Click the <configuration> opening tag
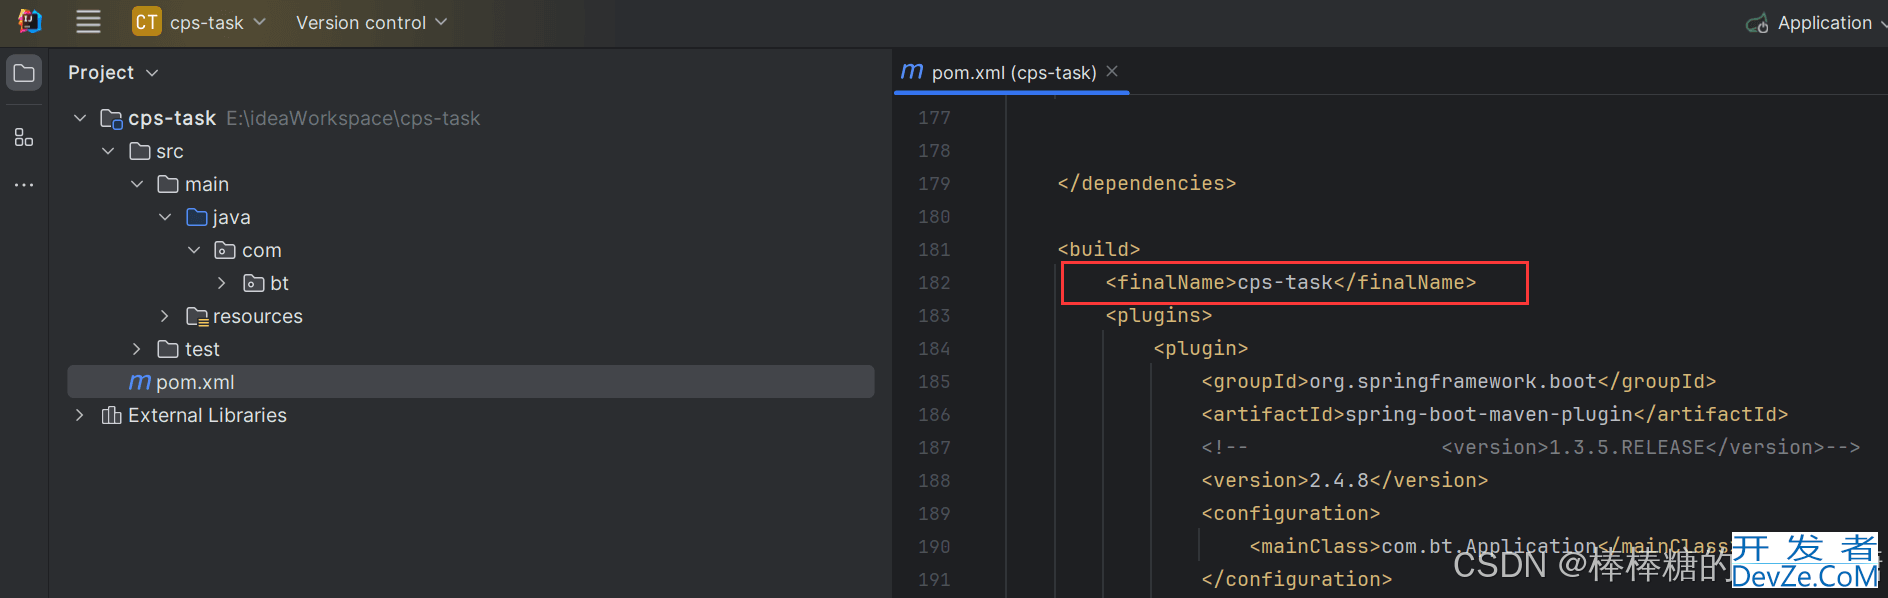The height and width of the screenshot is (598, 1888). 1291,514
